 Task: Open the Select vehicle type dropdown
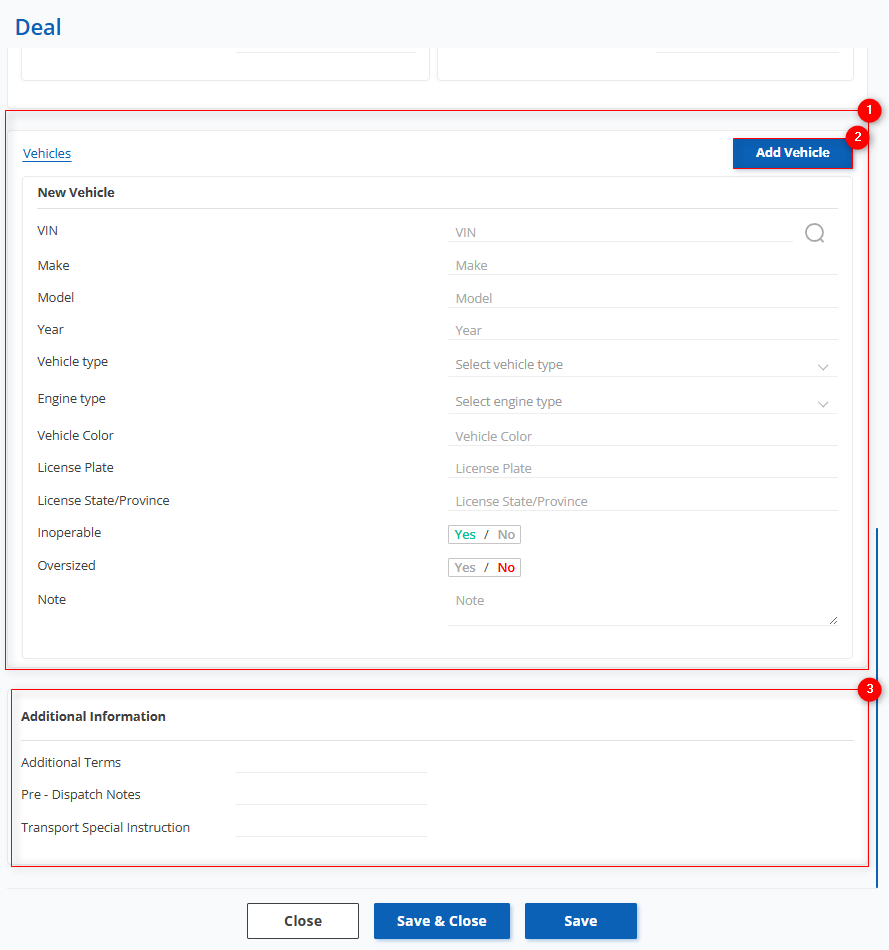642,365
